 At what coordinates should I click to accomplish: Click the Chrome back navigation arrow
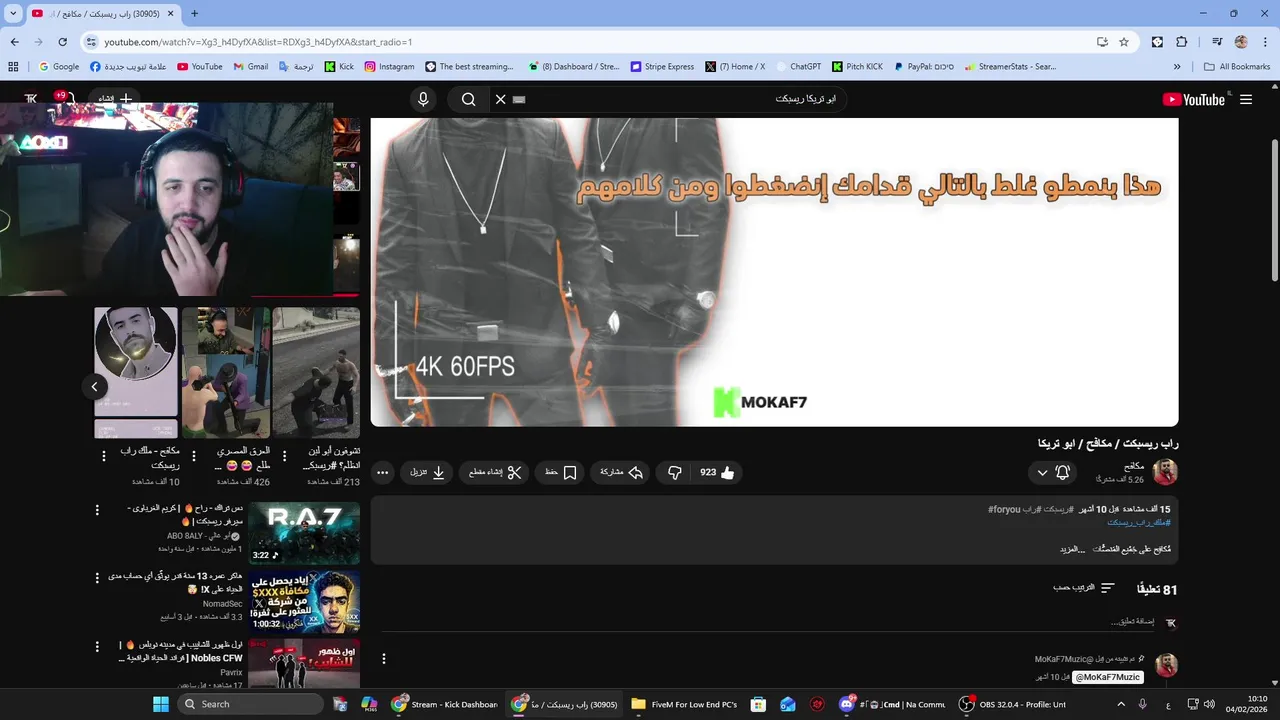pos(14,42)
